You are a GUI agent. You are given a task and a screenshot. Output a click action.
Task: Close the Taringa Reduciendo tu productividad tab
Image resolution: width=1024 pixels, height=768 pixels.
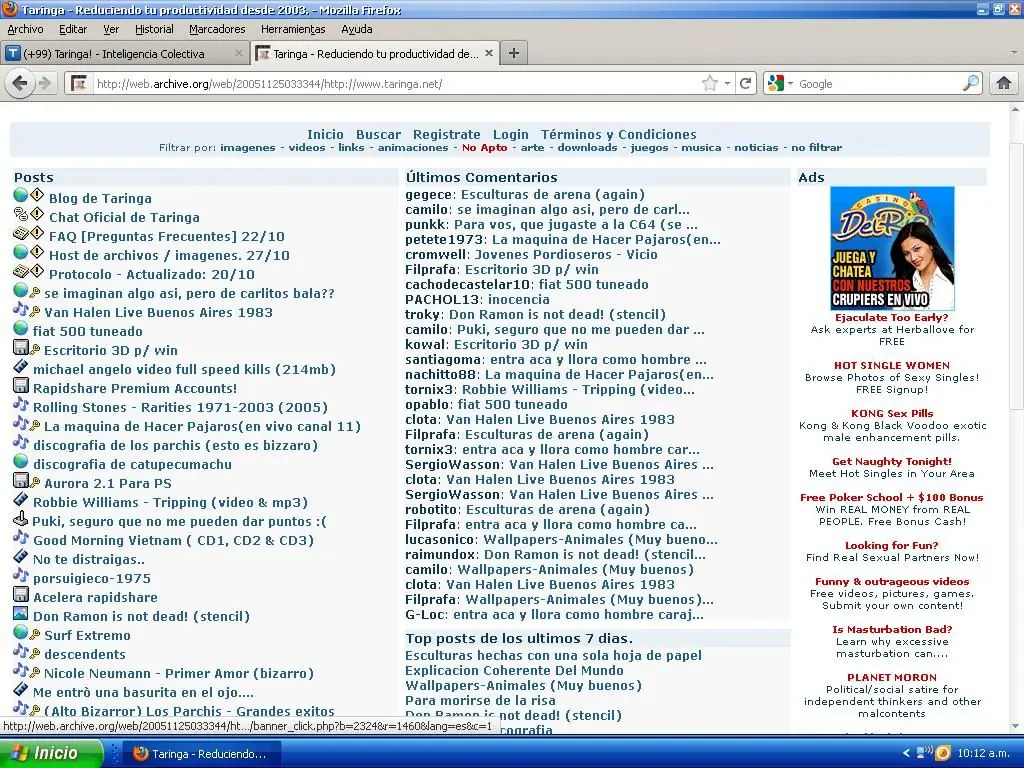488,54
